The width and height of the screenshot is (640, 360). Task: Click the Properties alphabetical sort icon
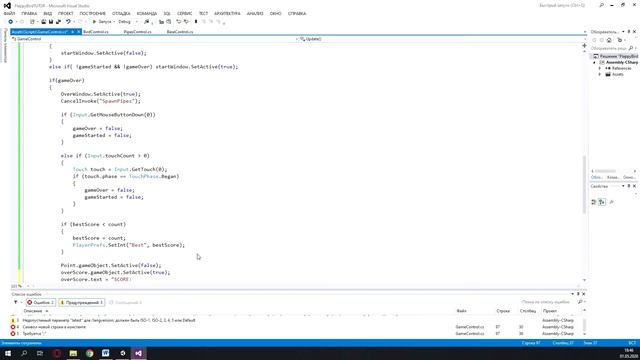(602, 202)
